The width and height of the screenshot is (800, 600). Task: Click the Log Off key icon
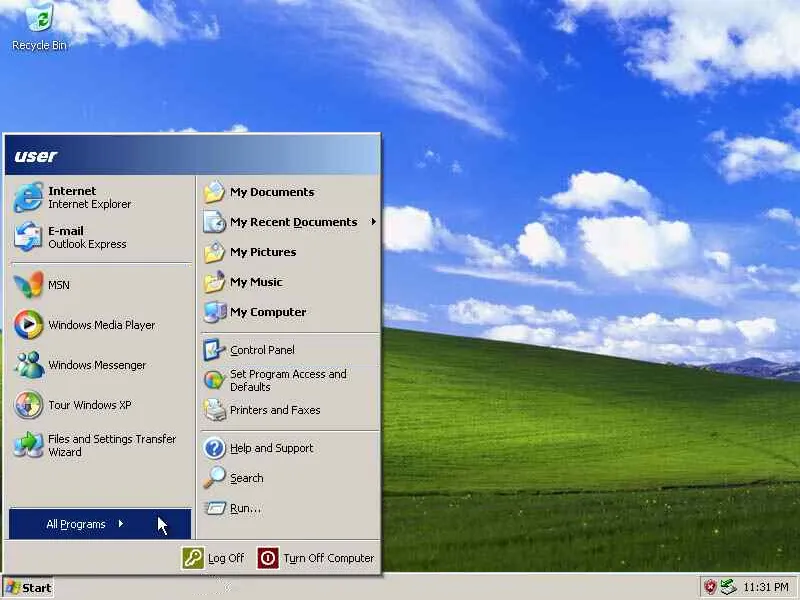(x=193, y=558)
